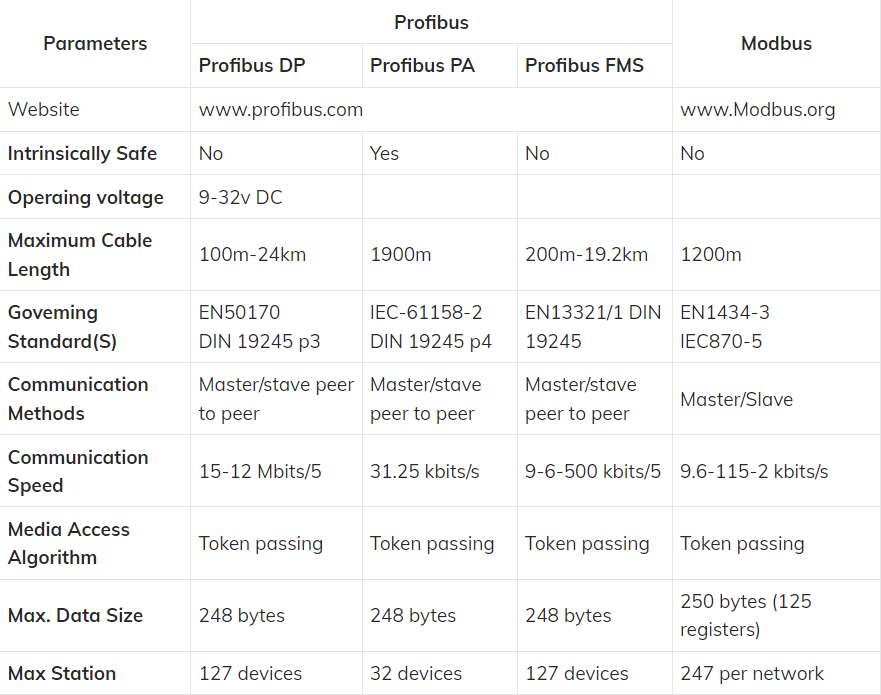Image resolution: width=881 pixels, height=695 pixels.
Task: Select the 9.6-115-2 kbits/s cell
Action: click(754, 471)
